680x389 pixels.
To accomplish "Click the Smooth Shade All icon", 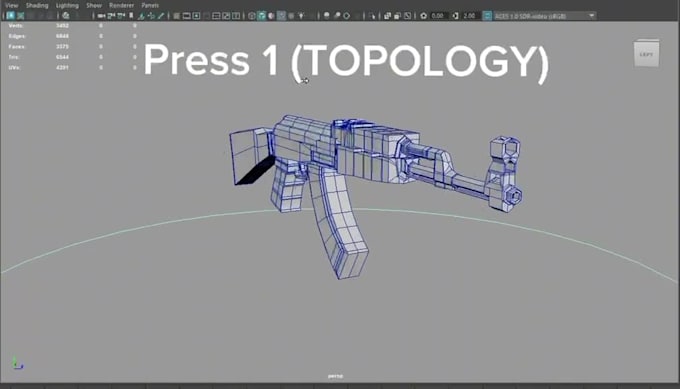I will click(x=262, y=16).
